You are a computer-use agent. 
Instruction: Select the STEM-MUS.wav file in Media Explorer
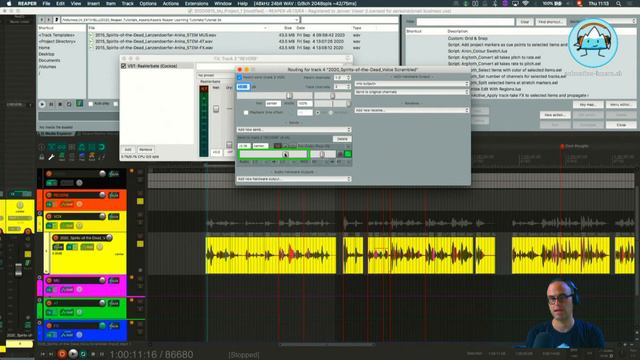[156, 35]
